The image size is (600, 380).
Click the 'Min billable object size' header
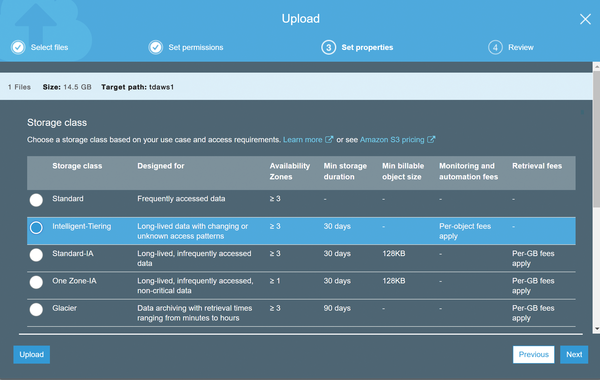pos(403,171)
